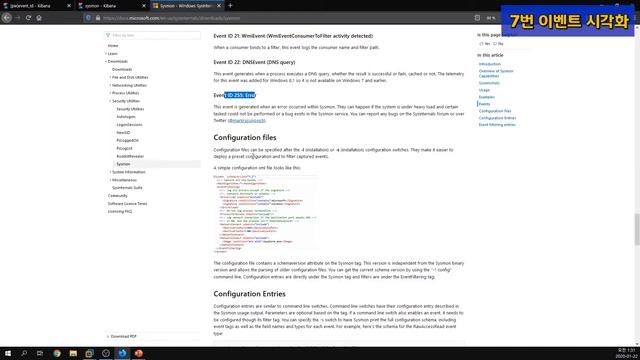Launch Chrome from the taskbar

point(57,353)
